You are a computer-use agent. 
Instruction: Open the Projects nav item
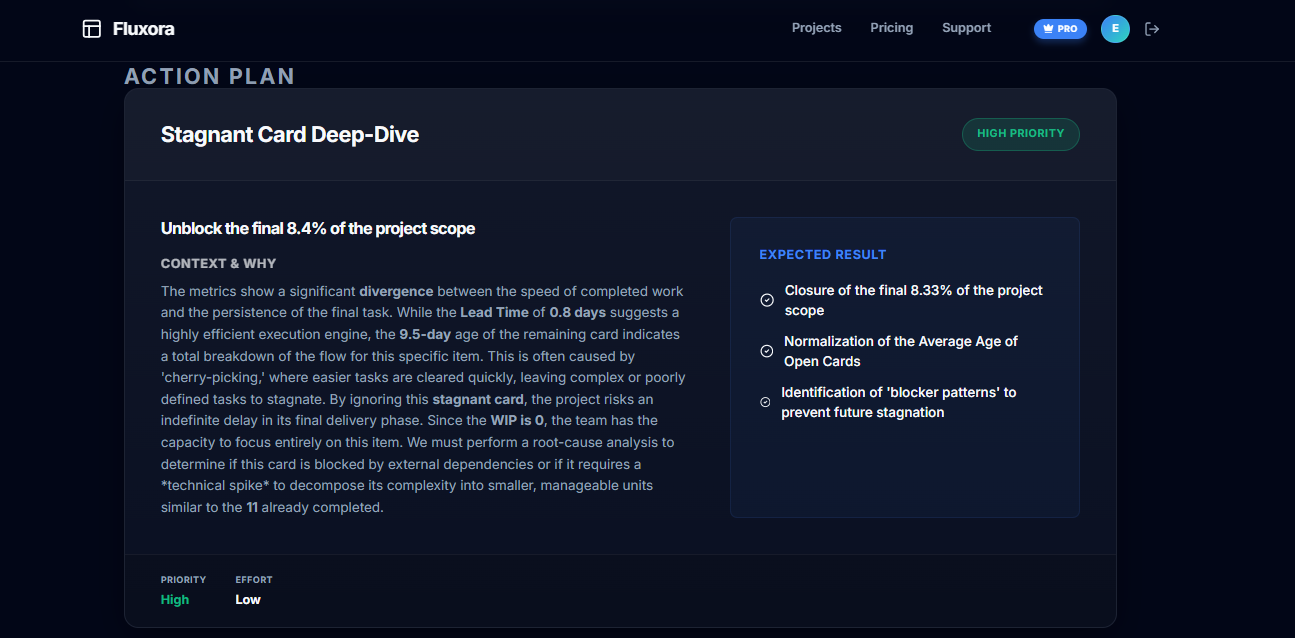coord(816,28)
